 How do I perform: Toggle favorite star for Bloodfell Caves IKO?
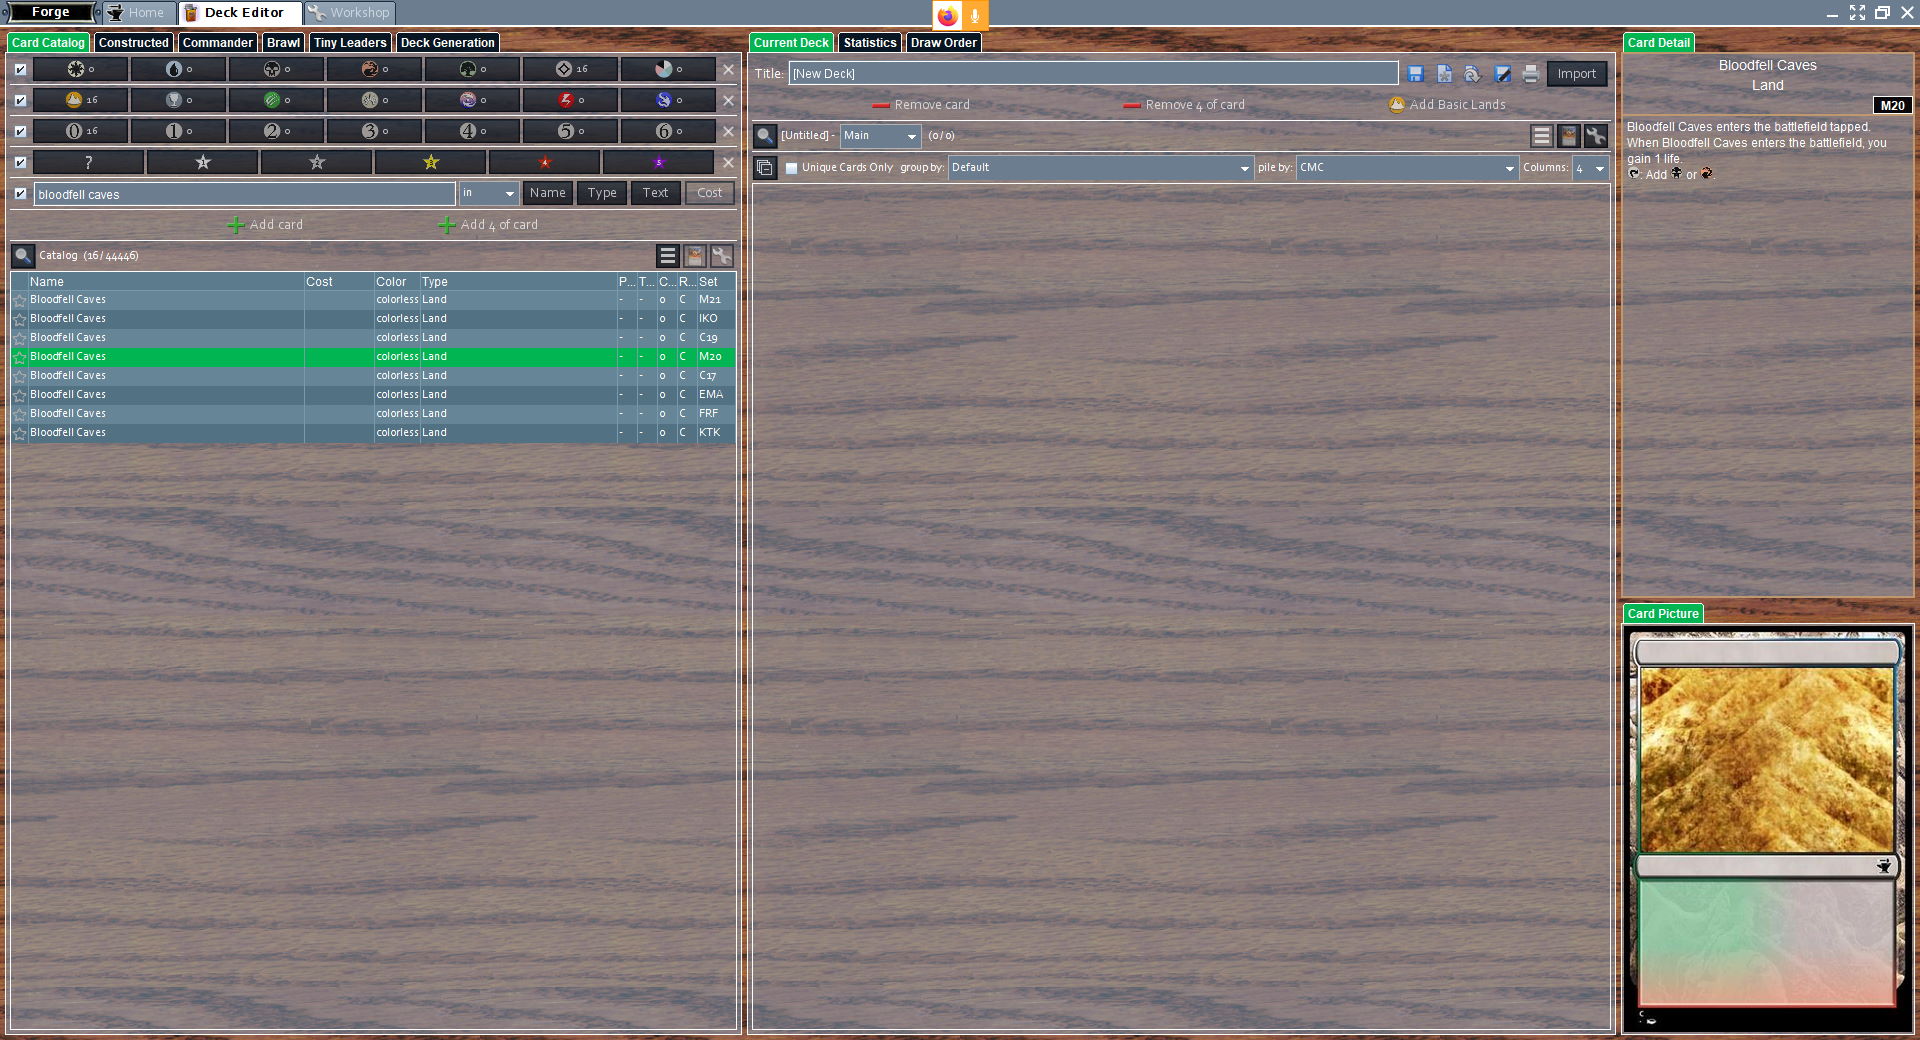point(19,319)
